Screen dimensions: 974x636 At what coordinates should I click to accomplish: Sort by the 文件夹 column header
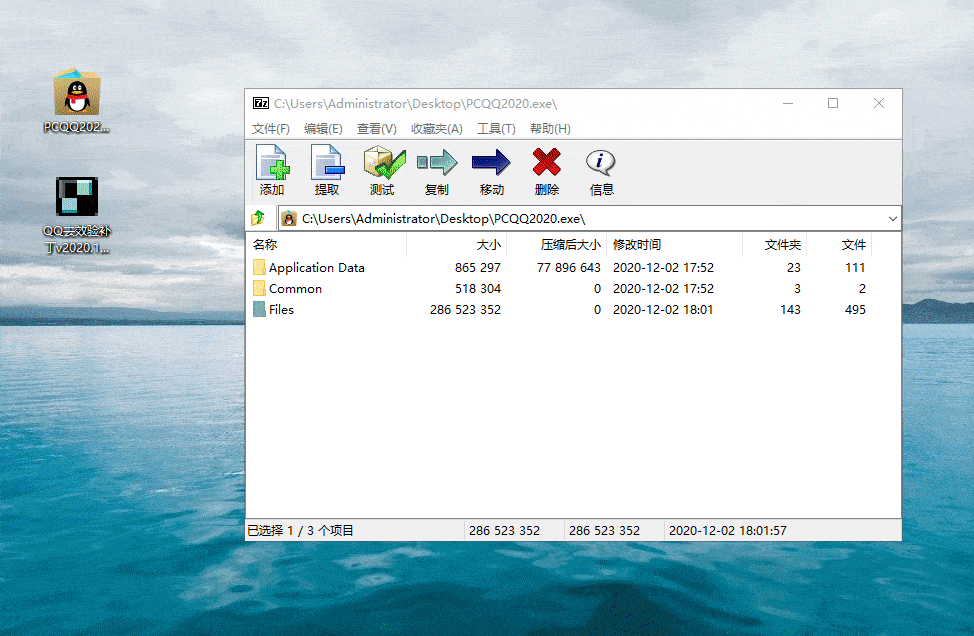coord(775,245)
